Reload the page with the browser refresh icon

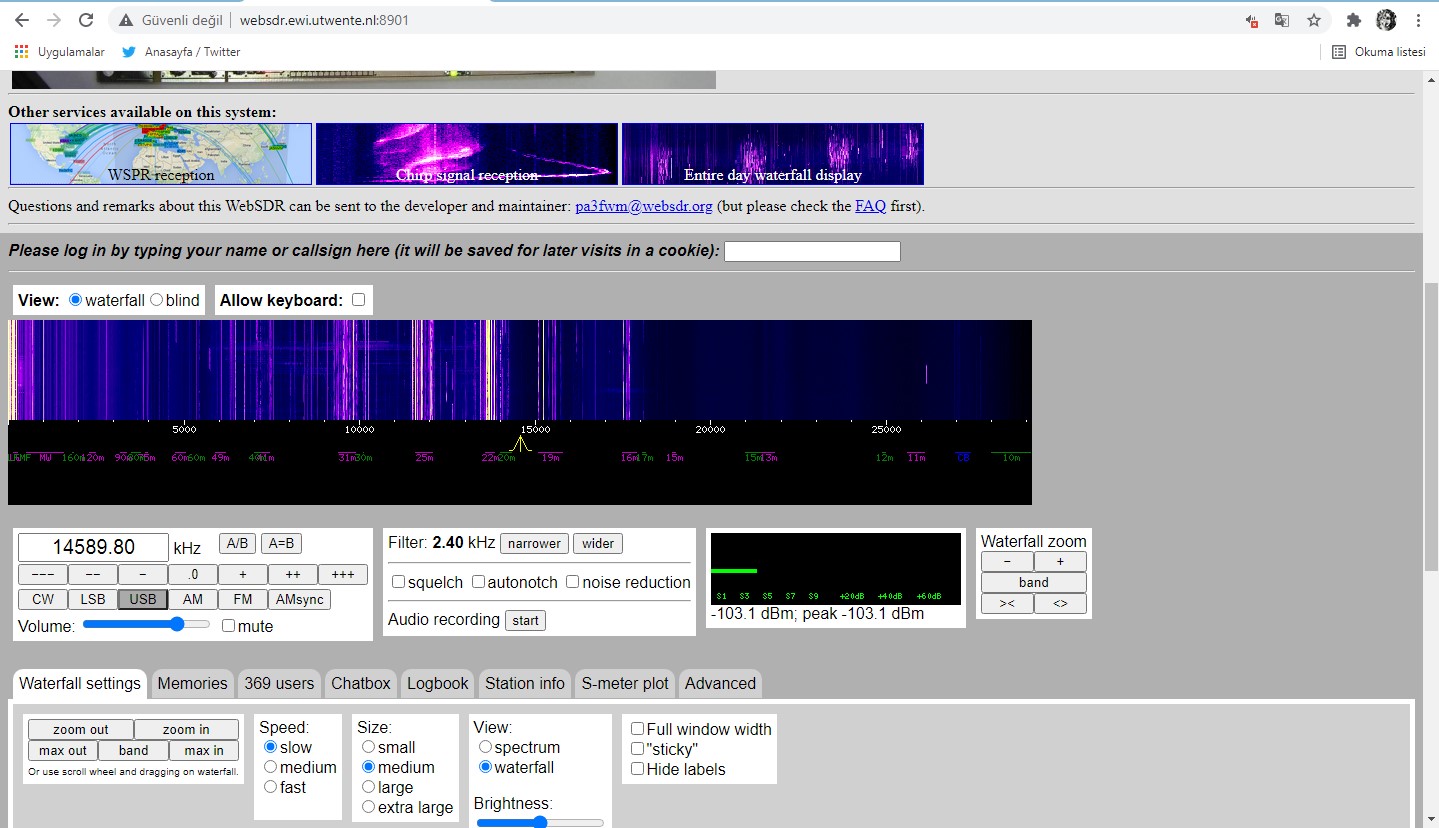[x=86, y=20]
